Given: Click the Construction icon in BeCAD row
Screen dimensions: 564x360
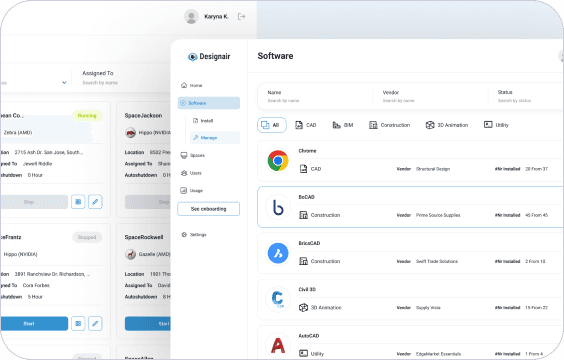Looking at the screenshot, I should (304, 215).
